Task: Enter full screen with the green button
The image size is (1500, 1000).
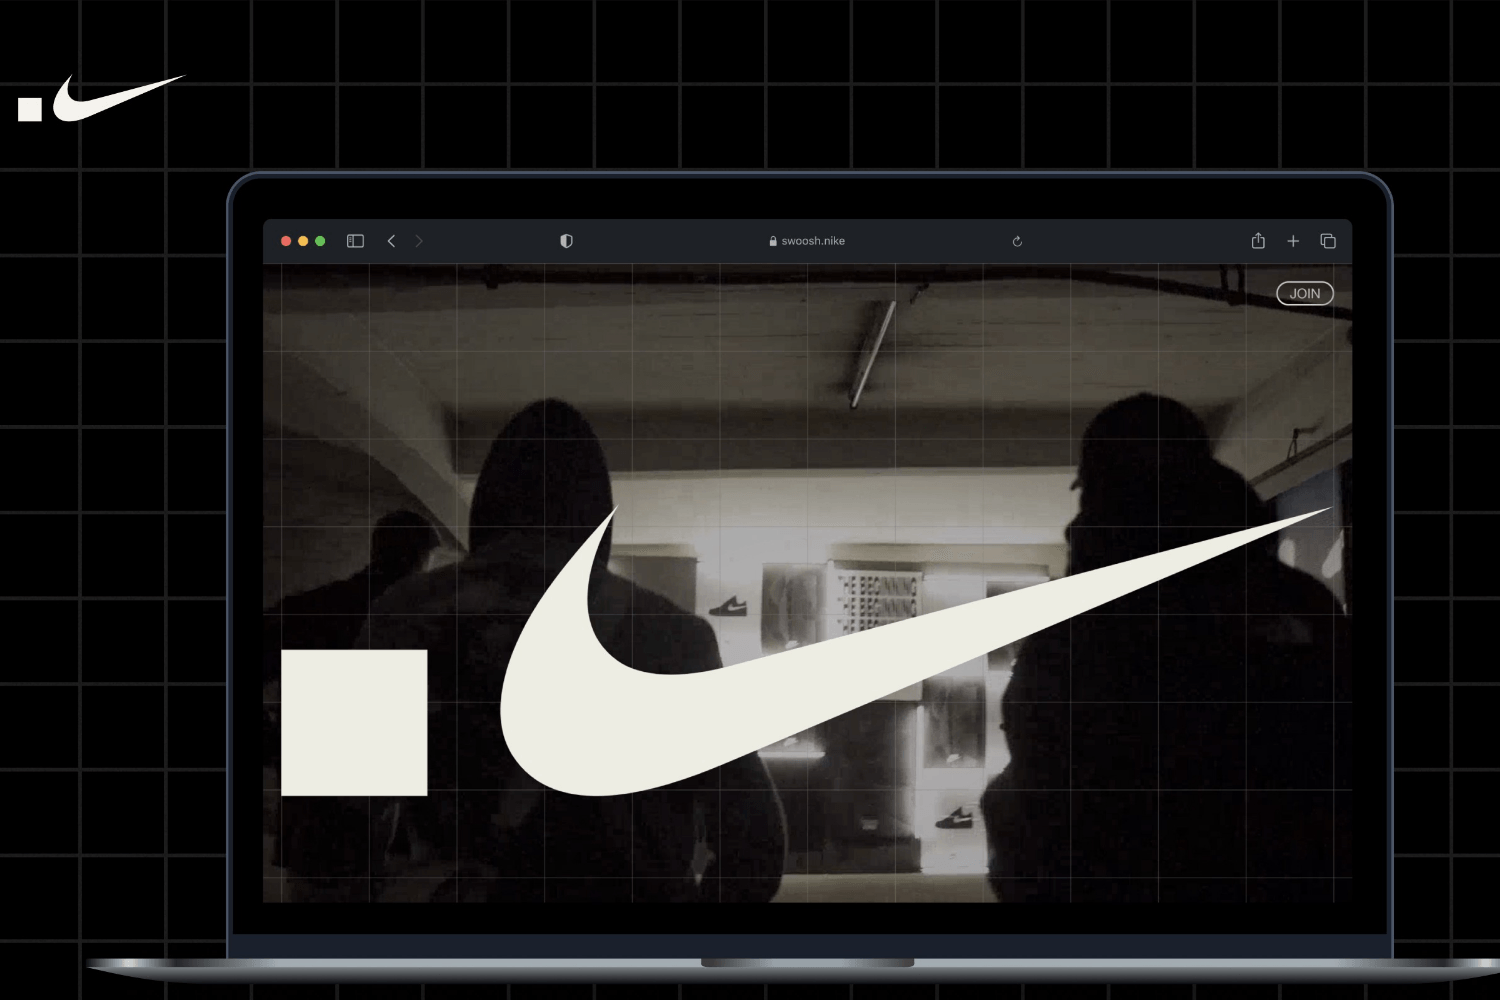Action: (320, 241)
